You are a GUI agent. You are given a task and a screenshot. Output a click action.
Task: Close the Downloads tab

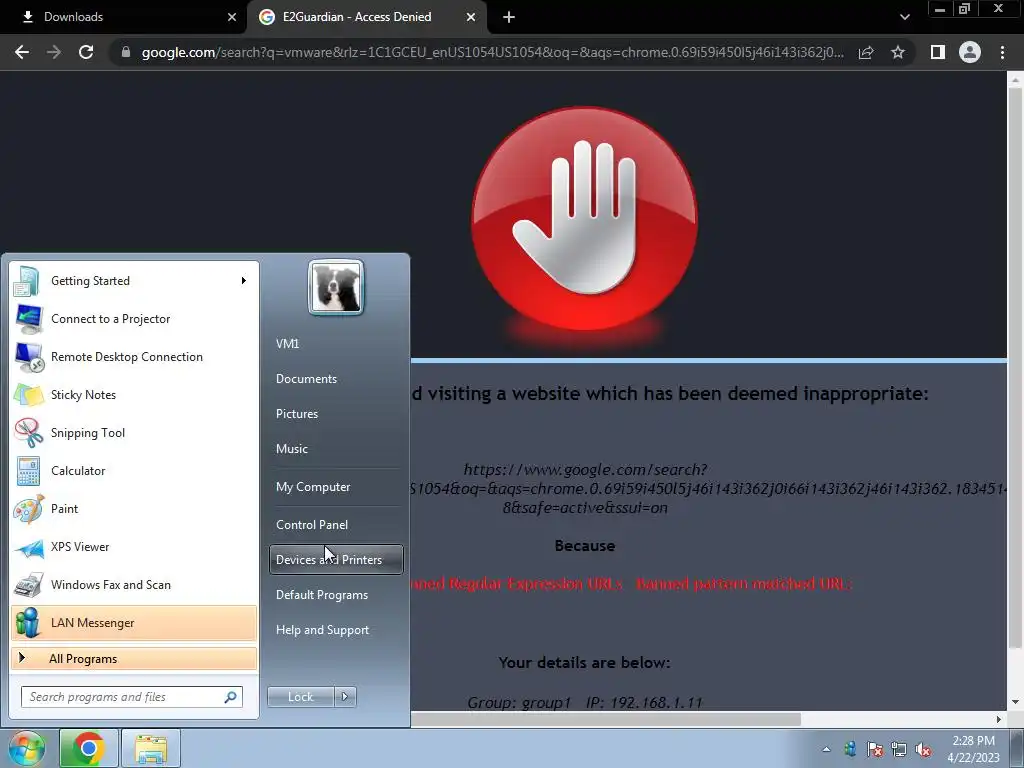[x=232, y=17]
